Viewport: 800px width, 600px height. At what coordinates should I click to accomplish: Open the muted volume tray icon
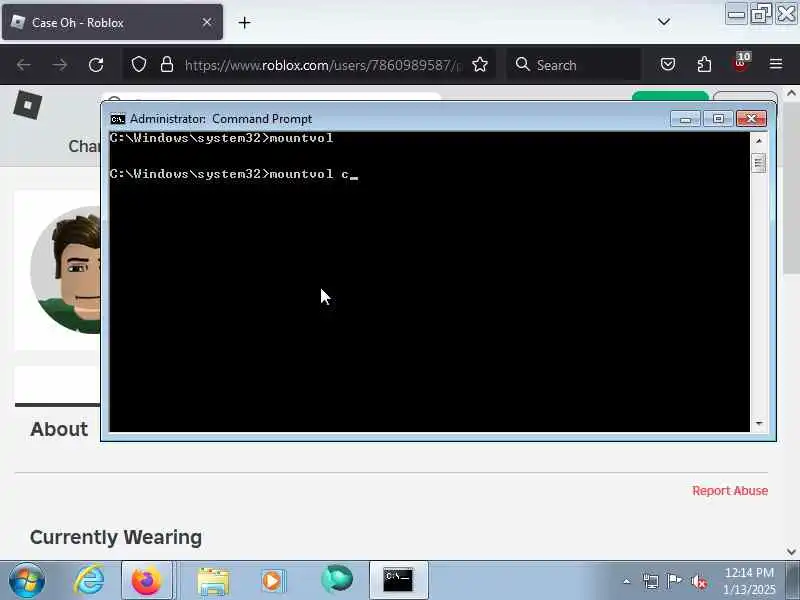point(698,581)
